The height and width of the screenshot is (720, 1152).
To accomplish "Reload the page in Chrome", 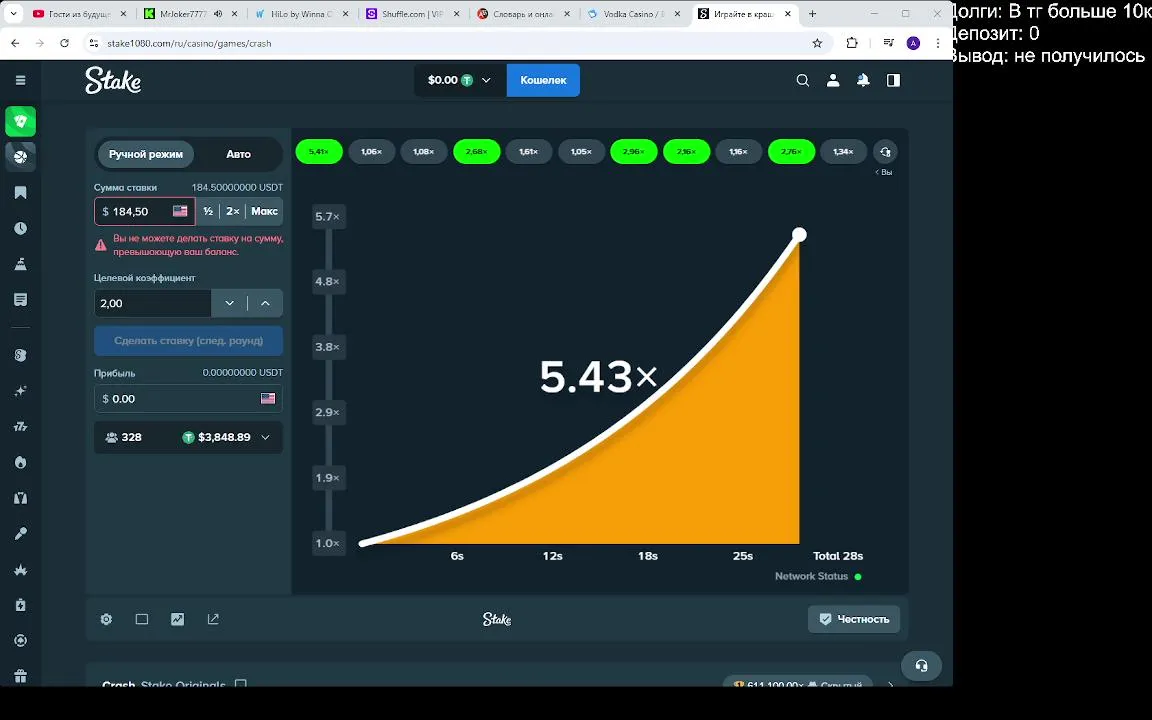I will pyautogui.click(x=65, y=43).
